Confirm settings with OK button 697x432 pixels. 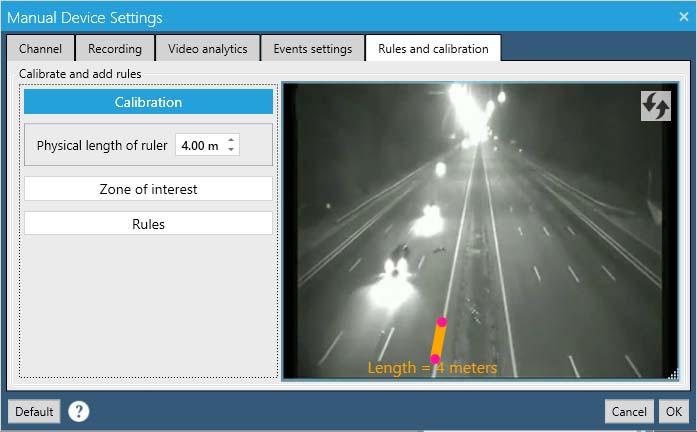[x=673, y=412]
